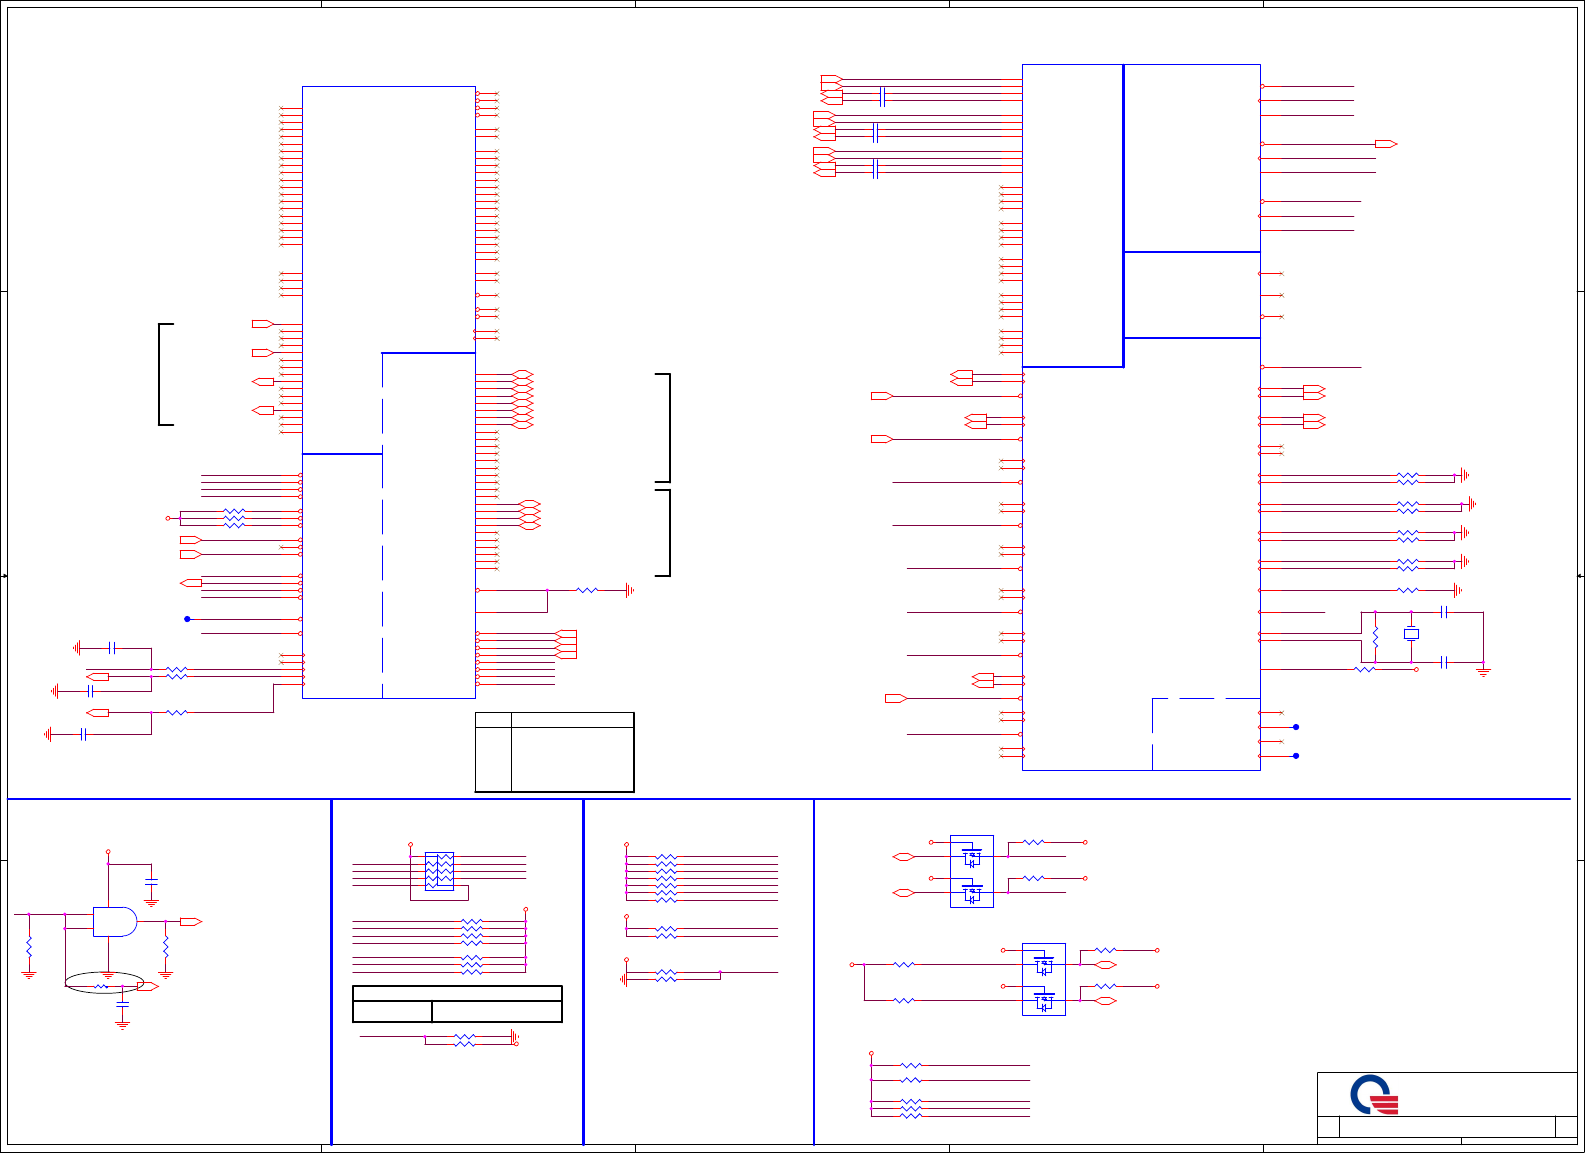1585x1153 pixels.
Task: Select the crystal oscillator symbol
Action: (1411, 634)
